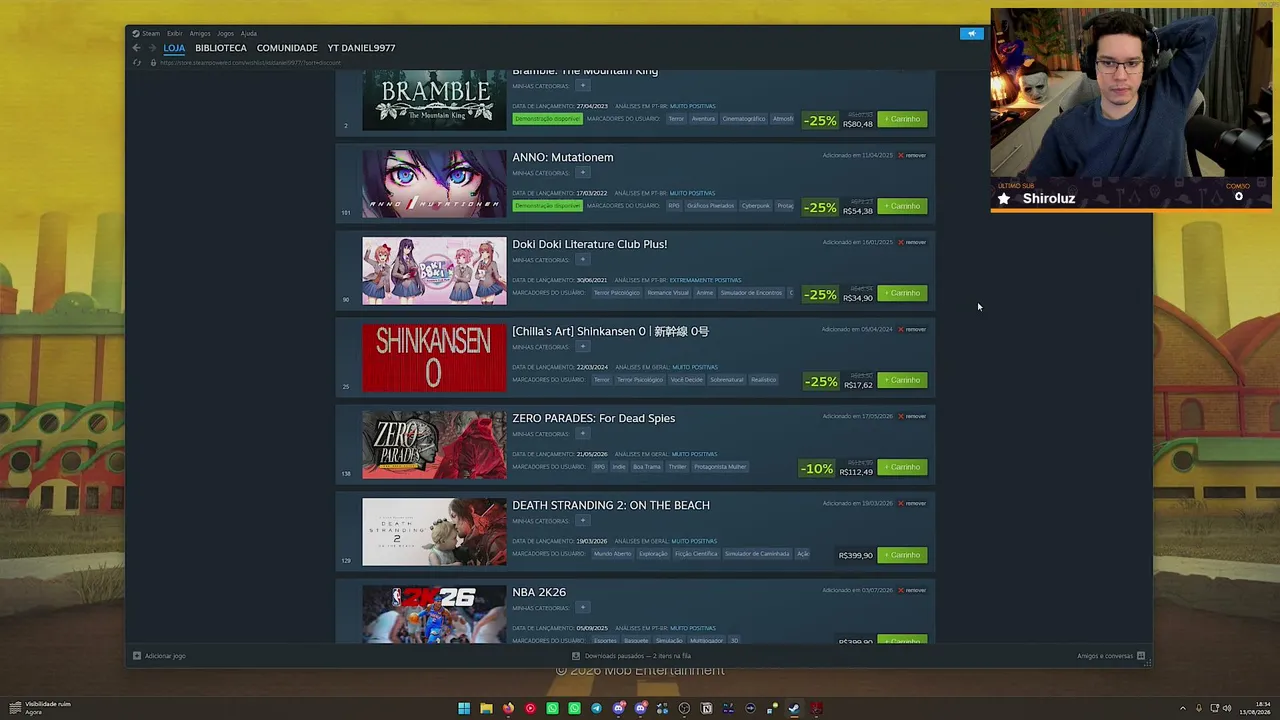Open OBS Studio from the taskbar
The height and width of the screenshot is (720, 1280).
tap(684, 709)
